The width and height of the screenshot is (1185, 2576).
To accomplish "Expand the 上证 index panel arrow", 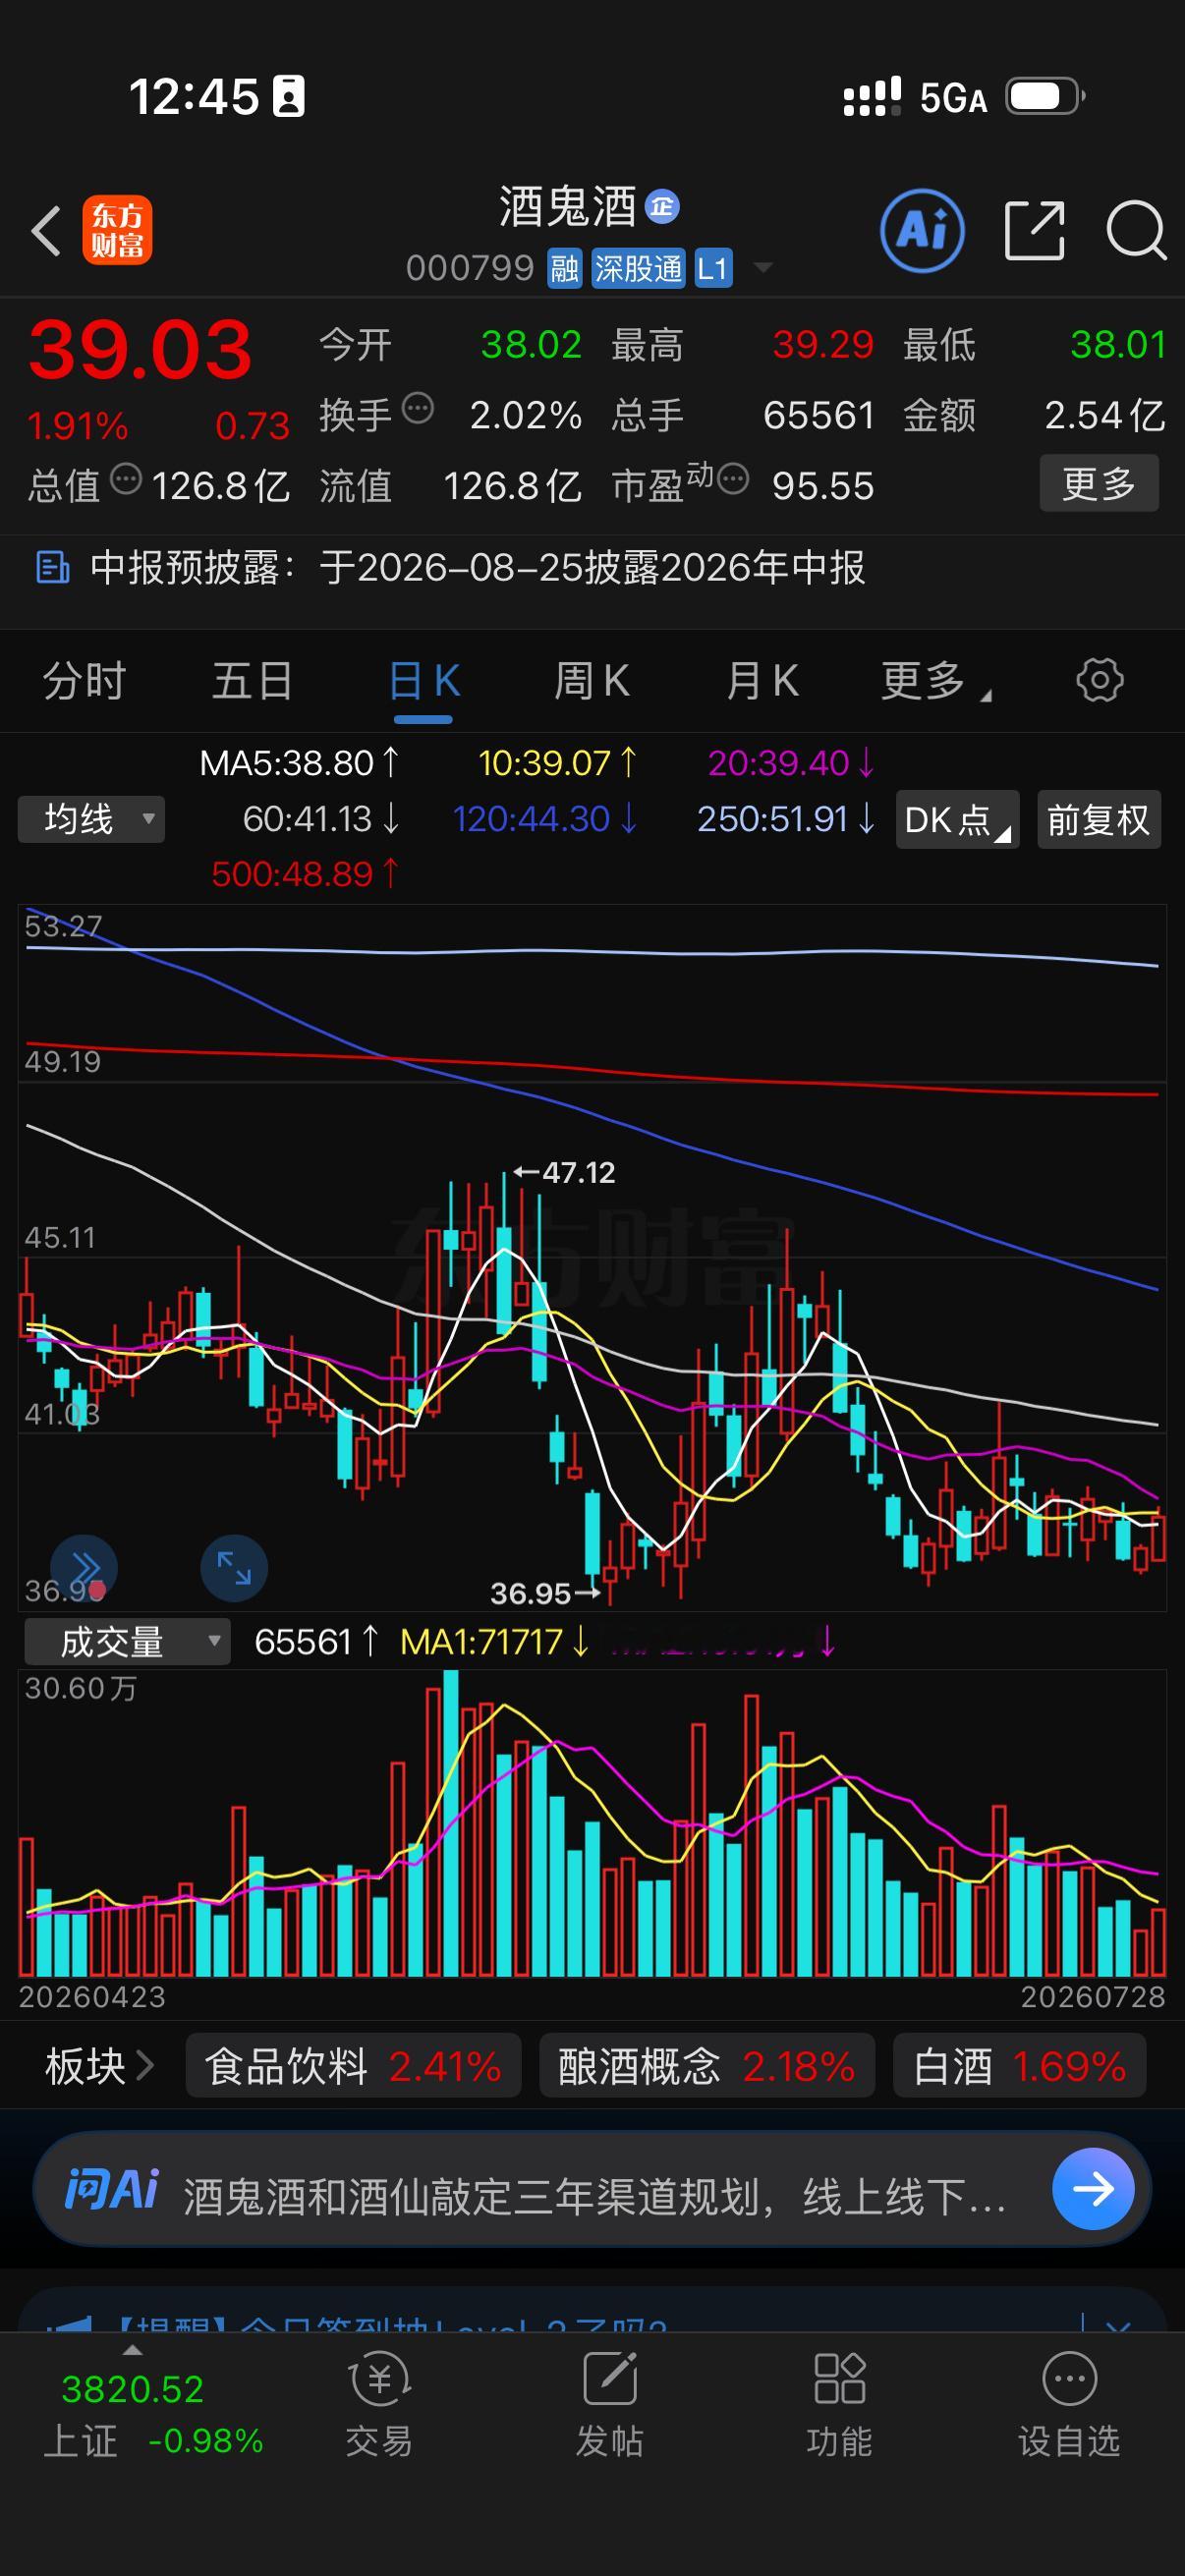I will pos(132,2351).
